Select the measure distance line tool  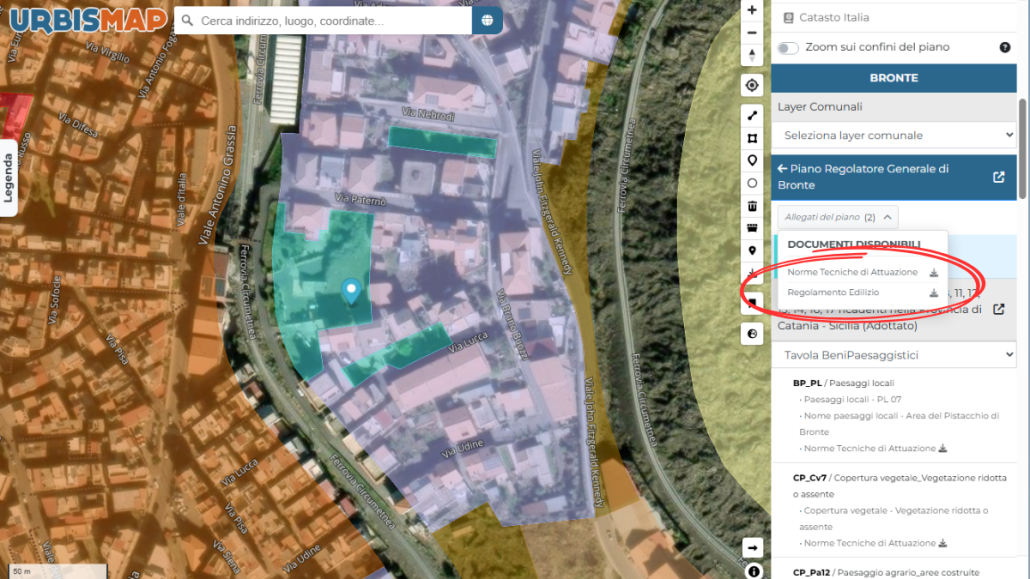click(x=752, y=116)
